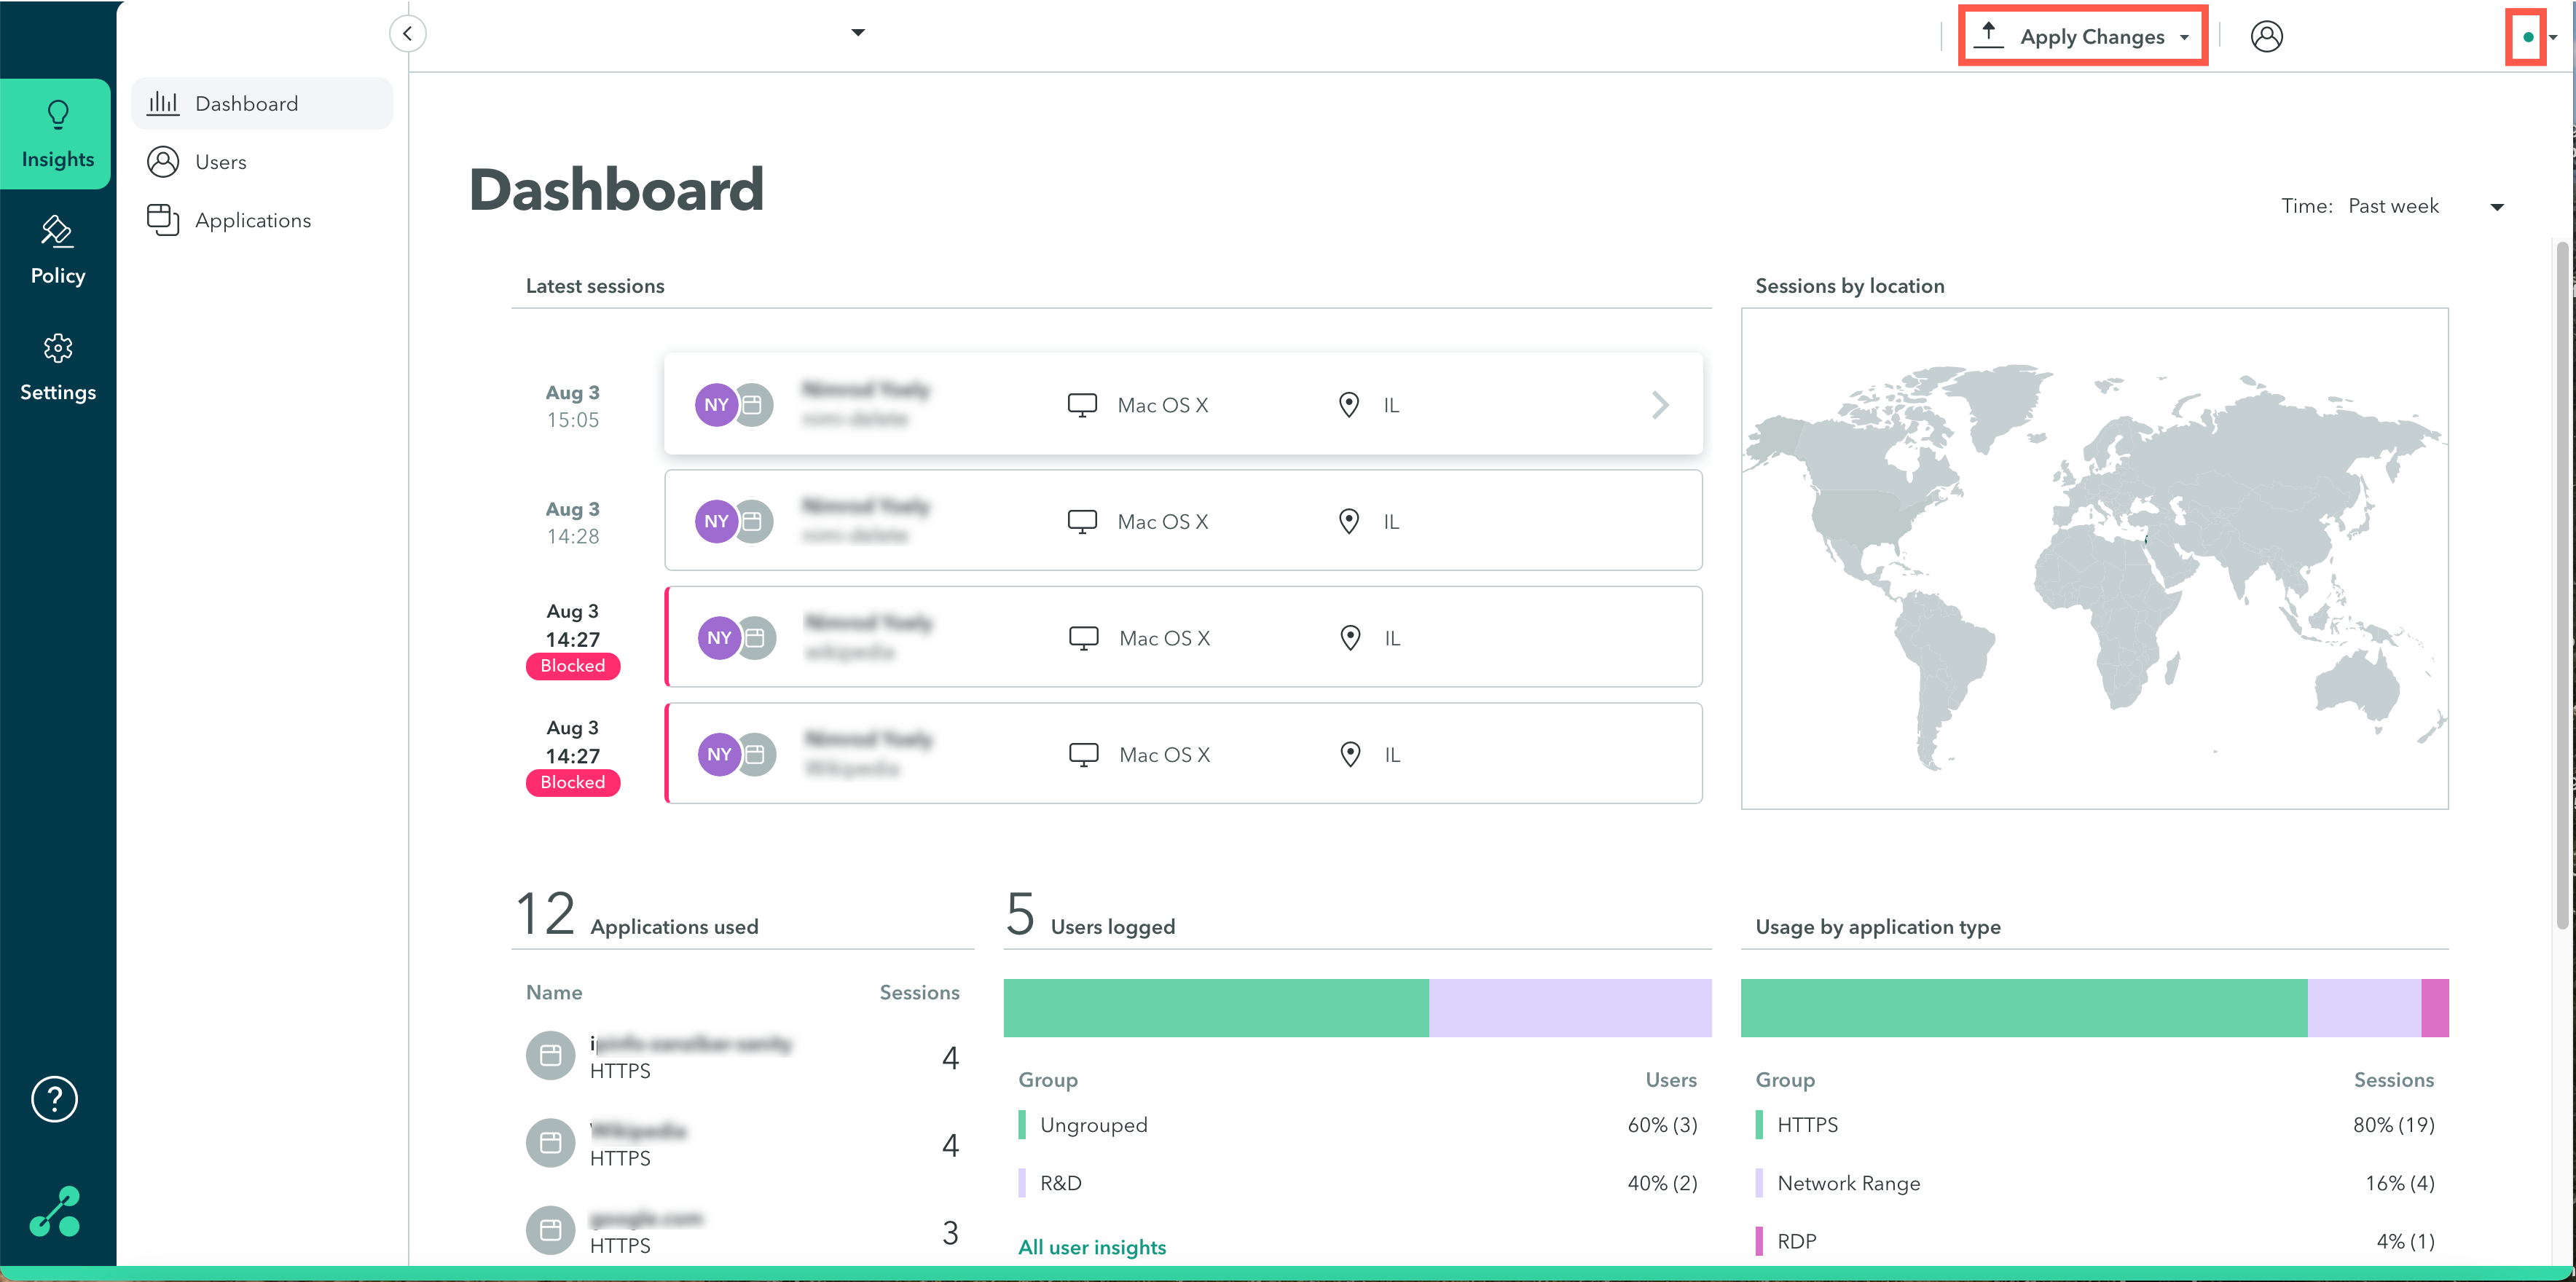
Task: Select Users in the Insights menu
Action: tap(220, 162)
